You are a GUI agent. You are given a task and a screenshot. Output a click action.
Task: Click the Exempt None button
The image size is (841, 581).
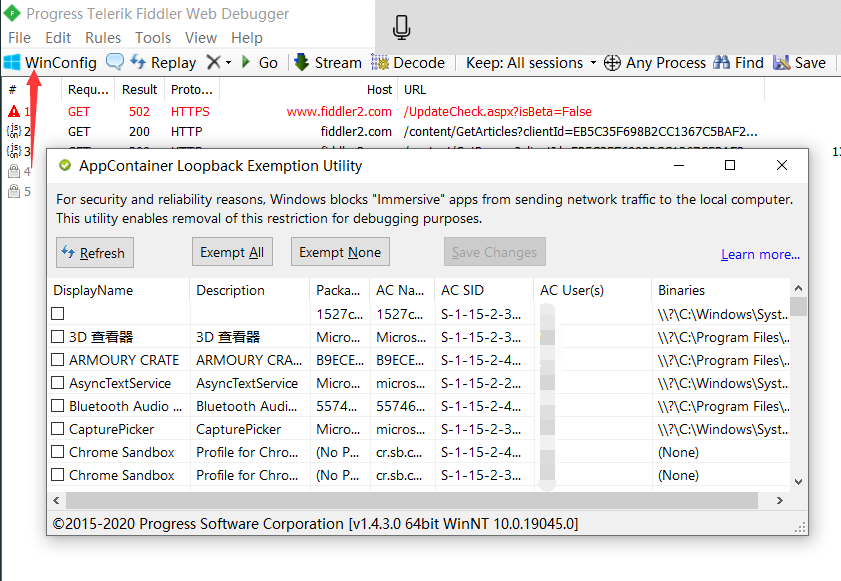[340, 252]
